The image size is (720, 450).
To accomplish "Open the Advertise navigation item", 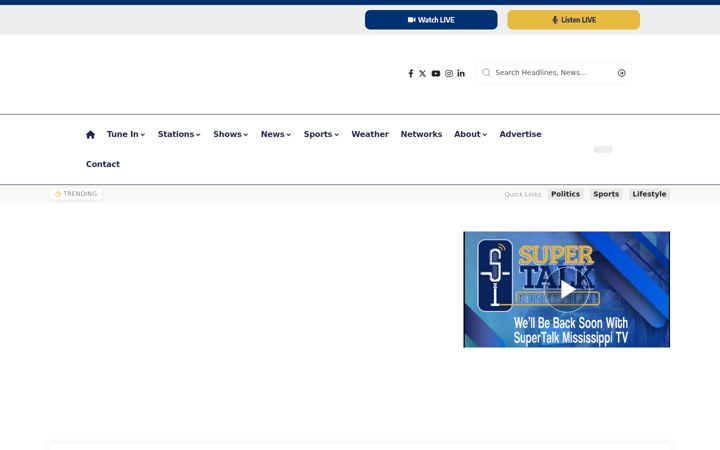I will point(520,134).
